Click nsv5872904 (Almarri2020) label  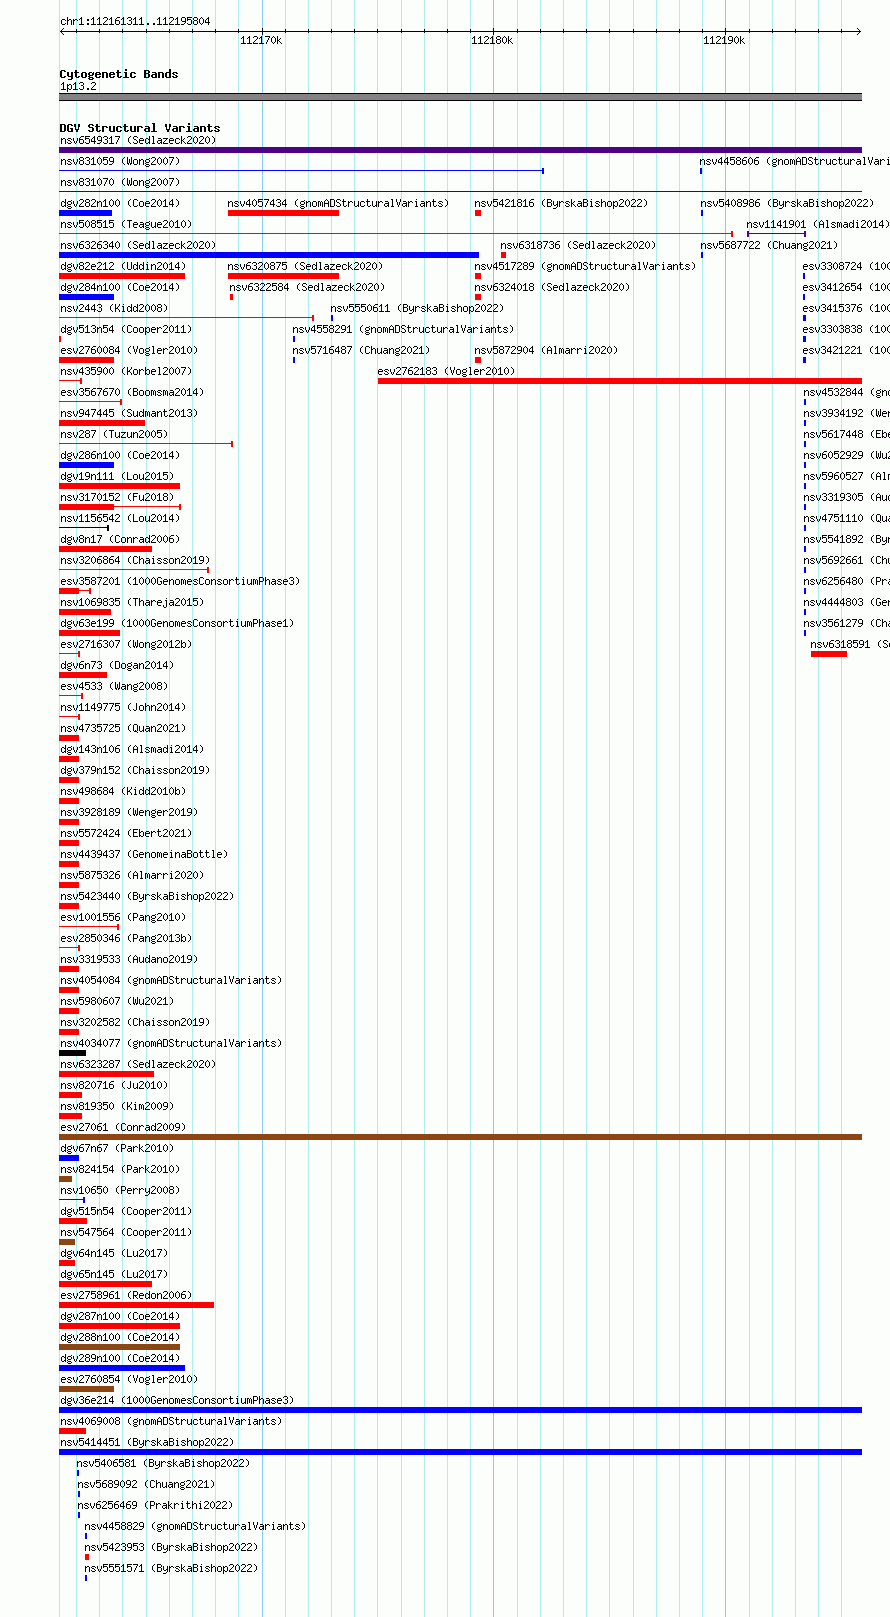tap(546, 350)
